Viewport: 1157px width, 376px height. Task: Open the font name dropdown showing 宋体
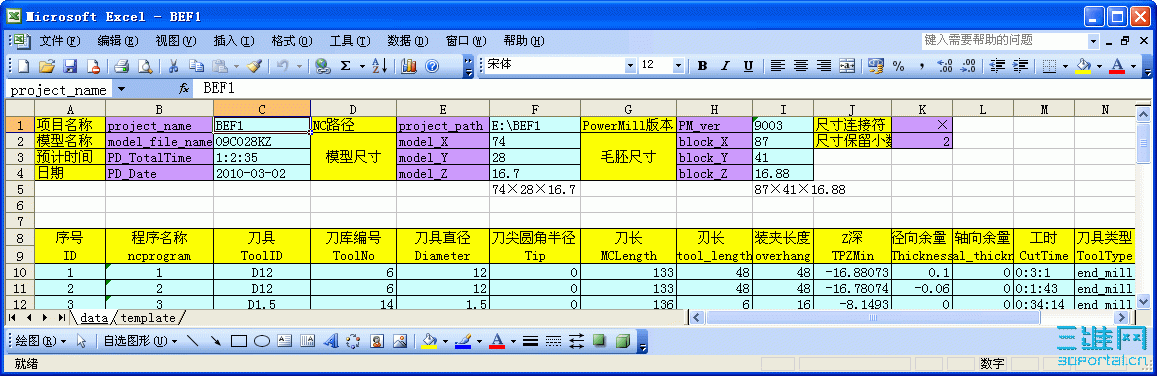(x=630, y=66)
